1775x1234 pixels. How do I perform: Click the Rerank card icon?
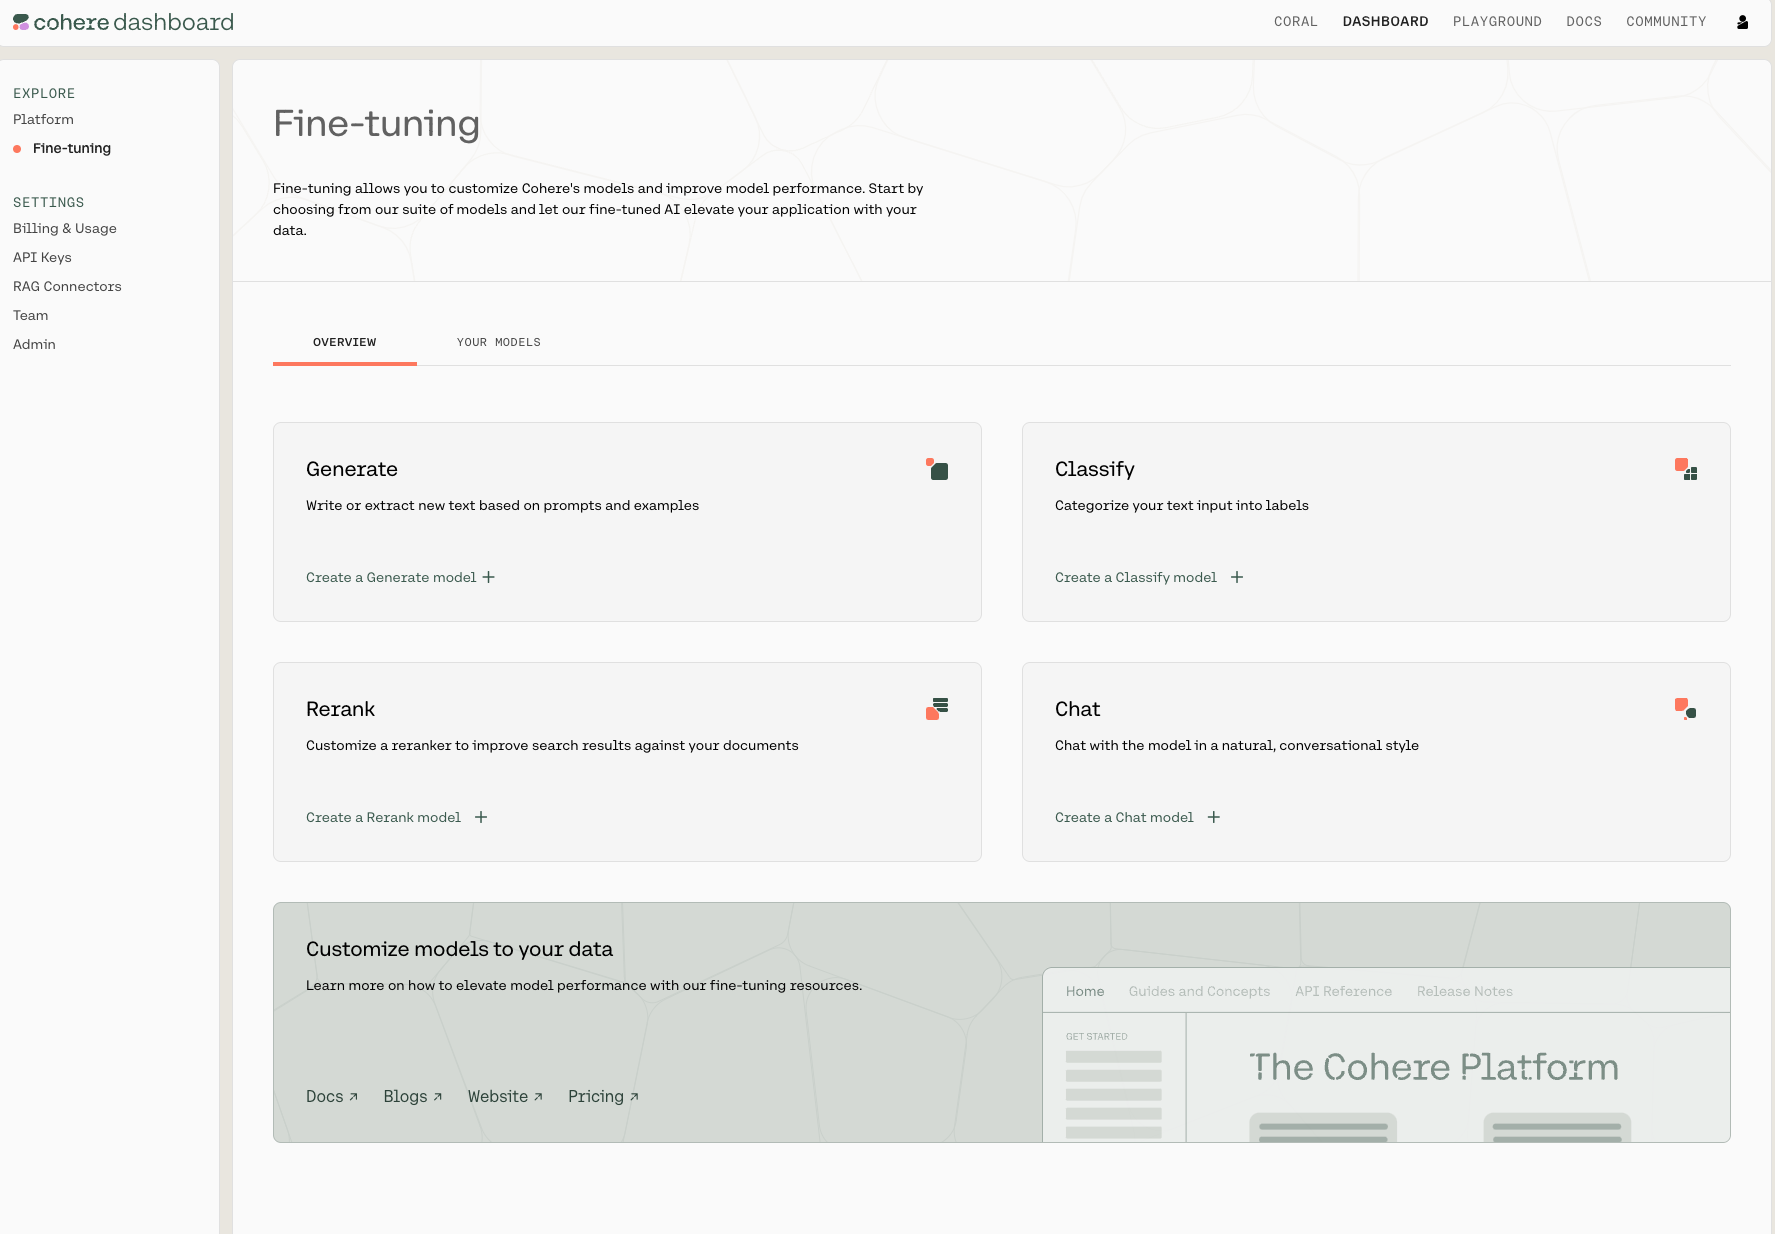pos(937,709)
